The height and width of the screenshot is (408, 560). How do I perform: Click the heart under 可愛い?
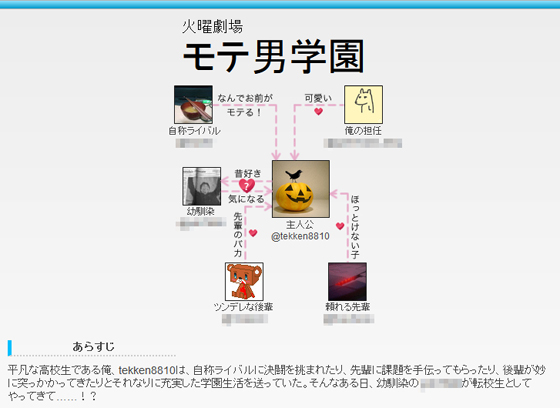point(318,112)
